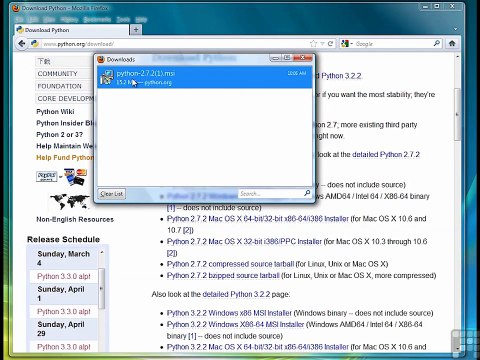Click the credit cards image in sidebar
Image resolution: width=480 pixels, height=360 pixels.
pos(75,176)
